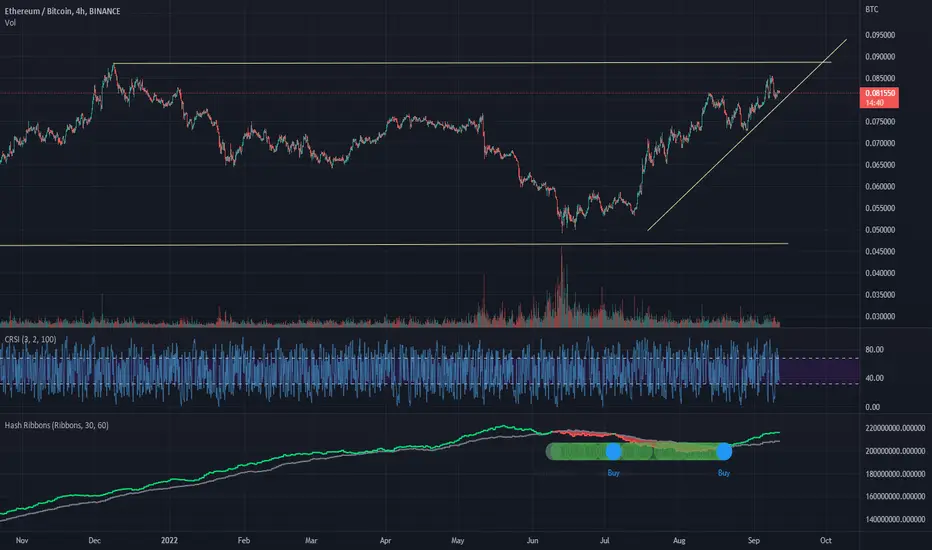Click the 0.040000 price scale label
This screenshot has height=550, width=932.
880,274
